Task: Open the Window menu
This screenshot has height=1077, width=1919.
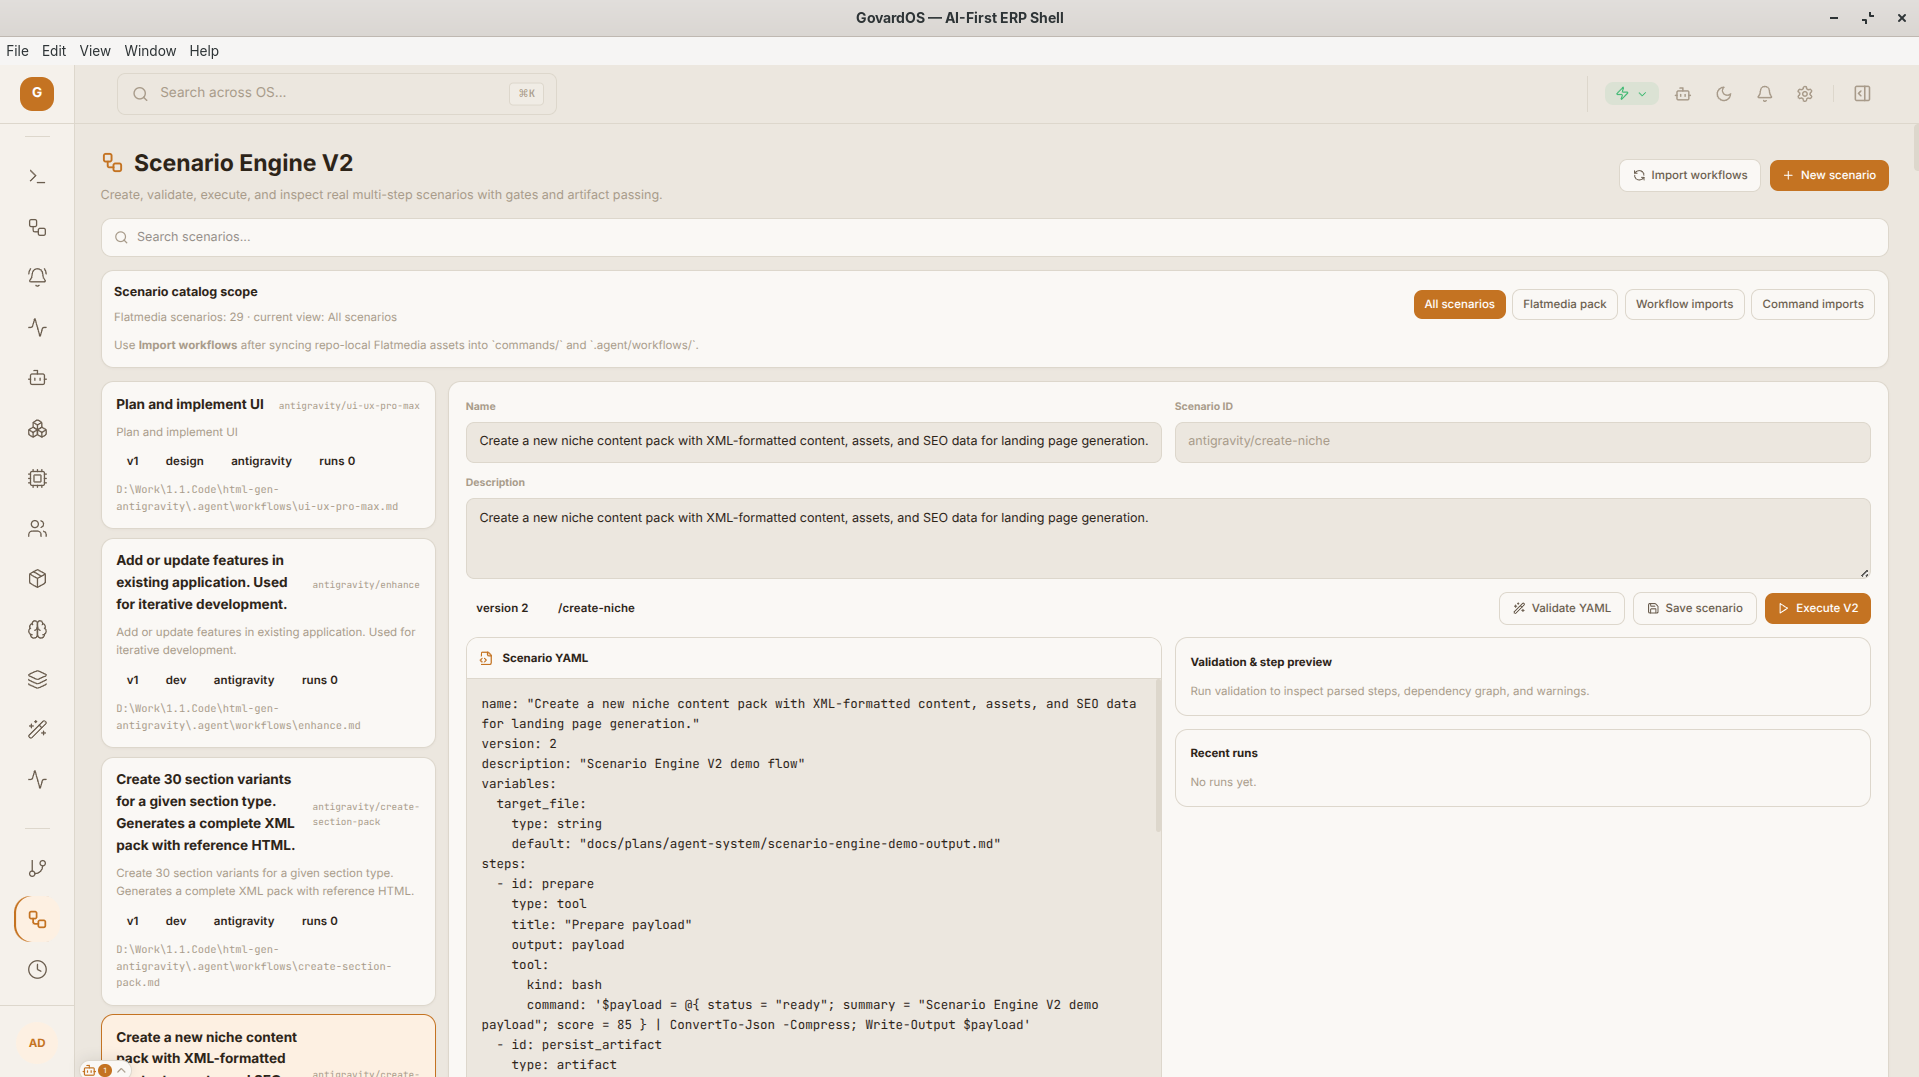Action: 150,51
